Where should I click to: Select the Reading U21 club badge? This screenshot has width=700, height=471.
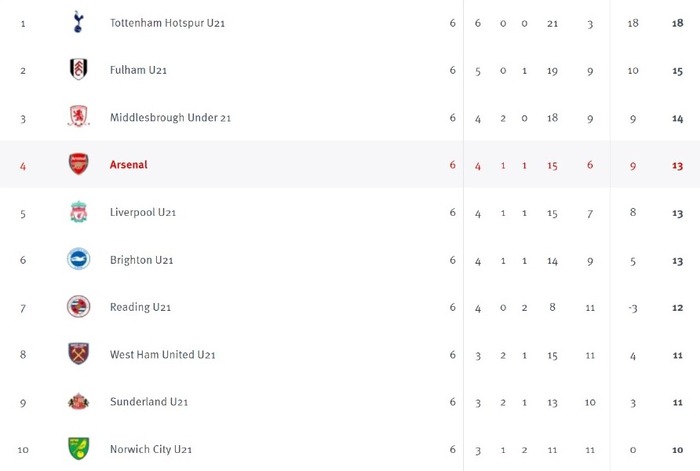click(79, 306)
